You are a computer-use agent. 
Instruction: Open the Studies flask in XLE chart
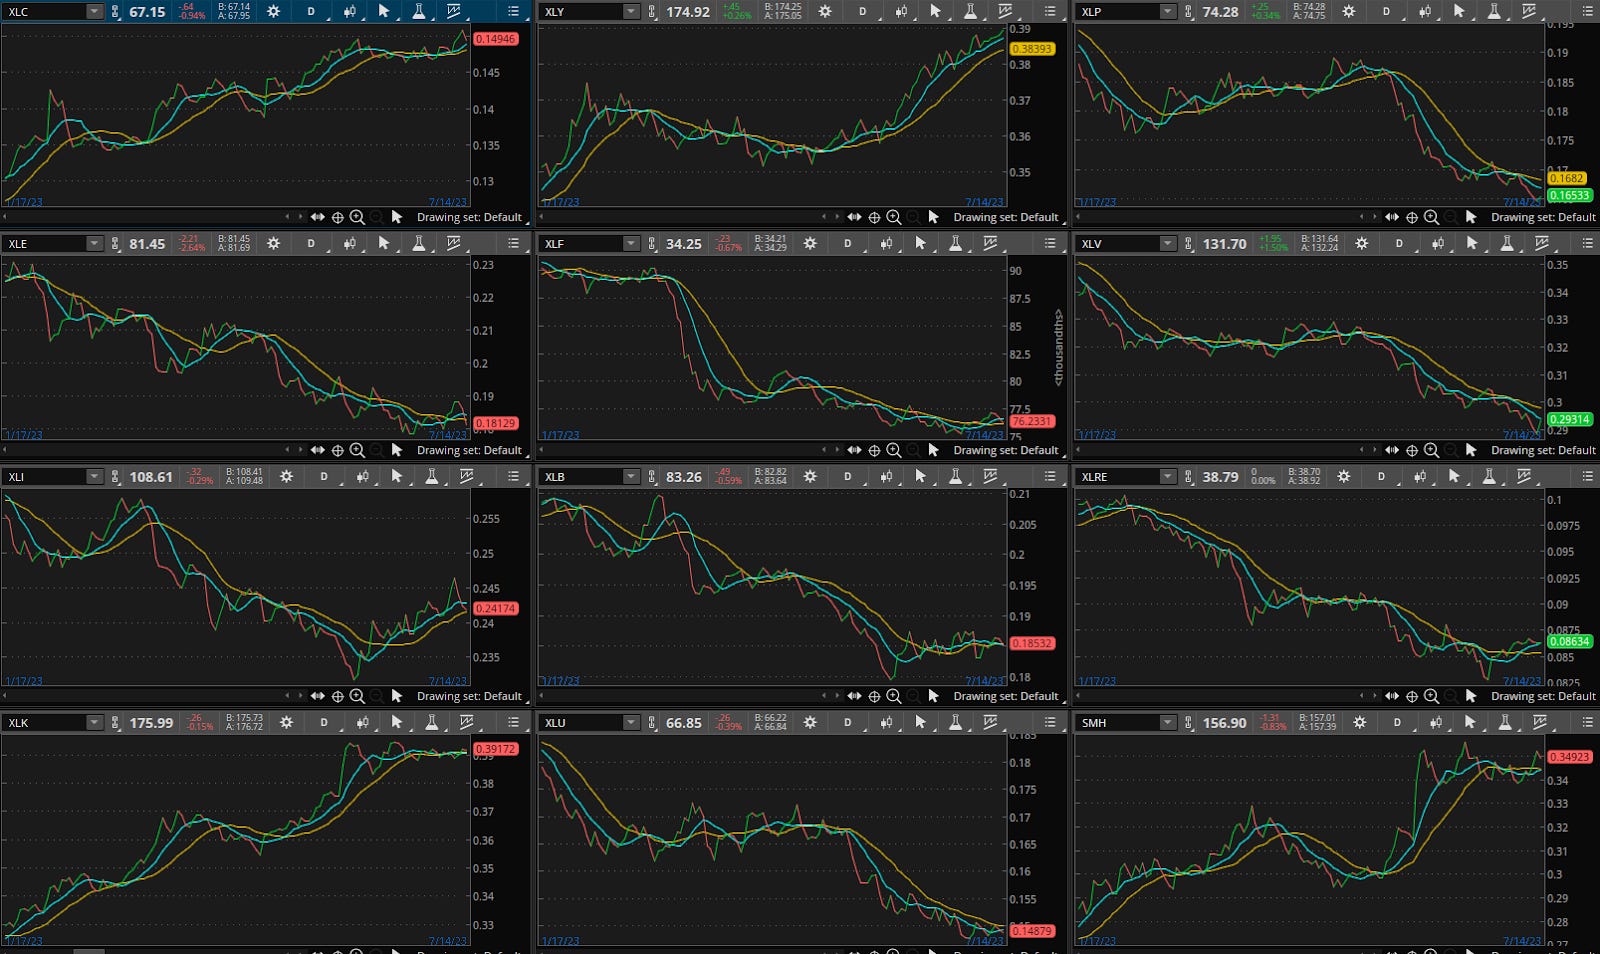point(418,243)
